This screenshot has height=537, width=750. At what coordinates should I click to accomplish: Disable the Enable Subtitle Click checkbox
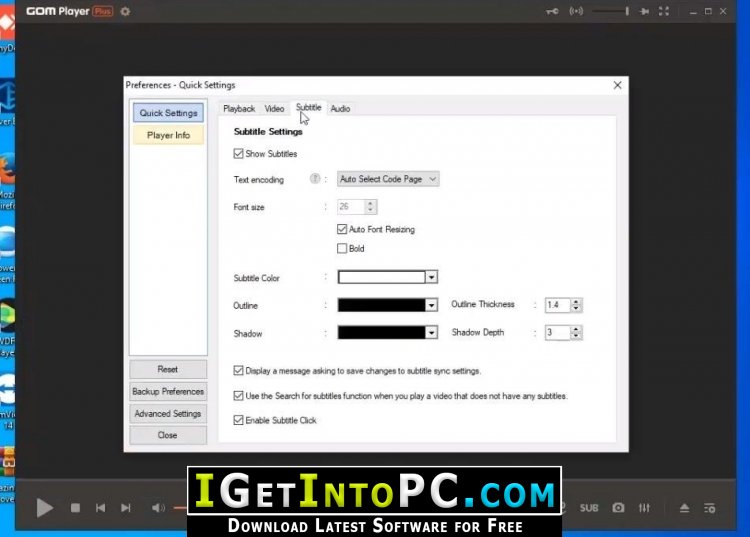click(x=238, y=420)
